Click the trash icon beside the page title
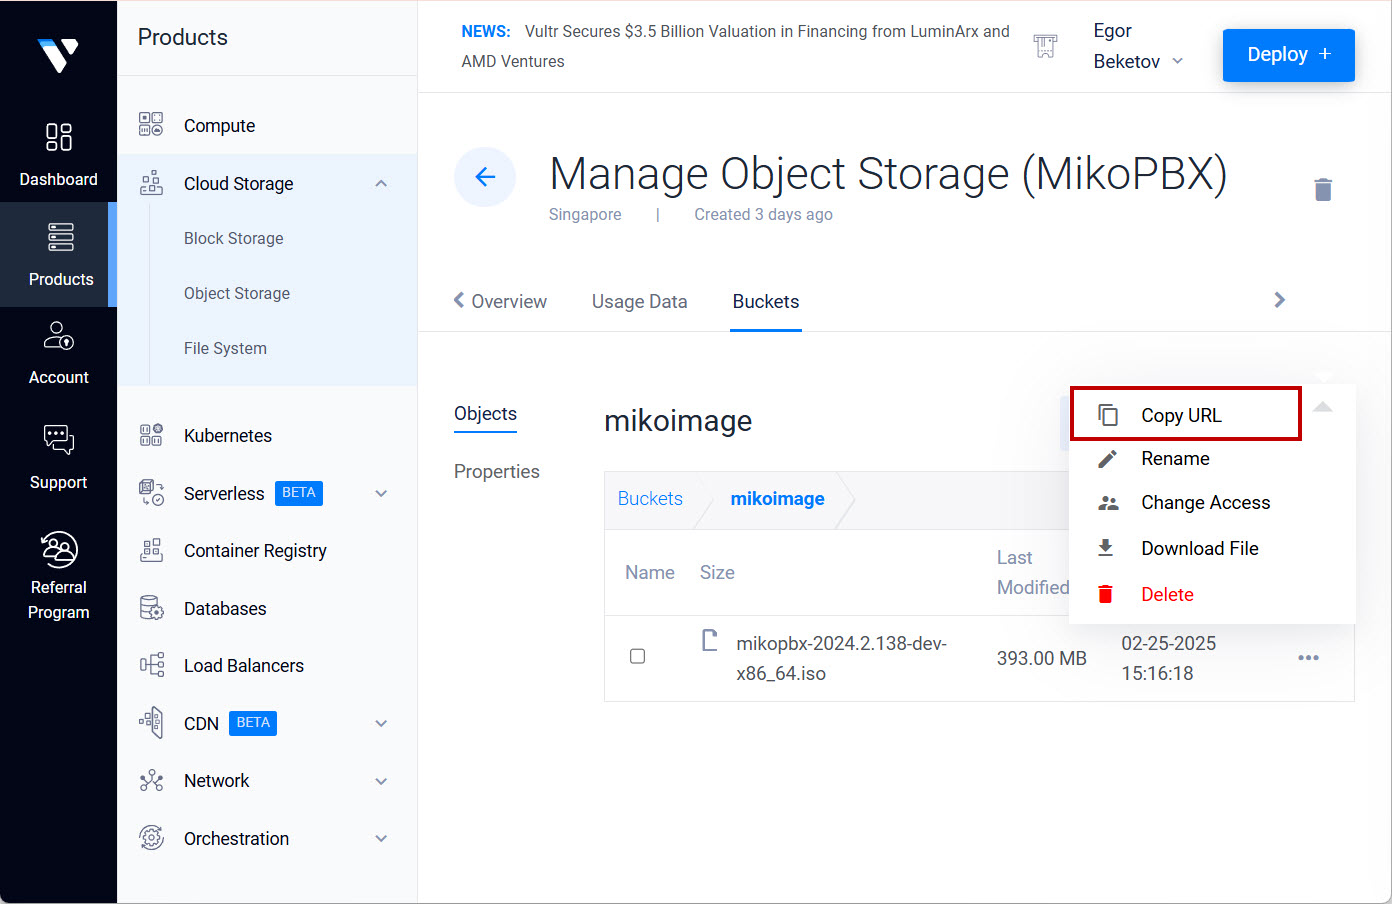Screen dimensions: 1392x904 pos(1322,189)
